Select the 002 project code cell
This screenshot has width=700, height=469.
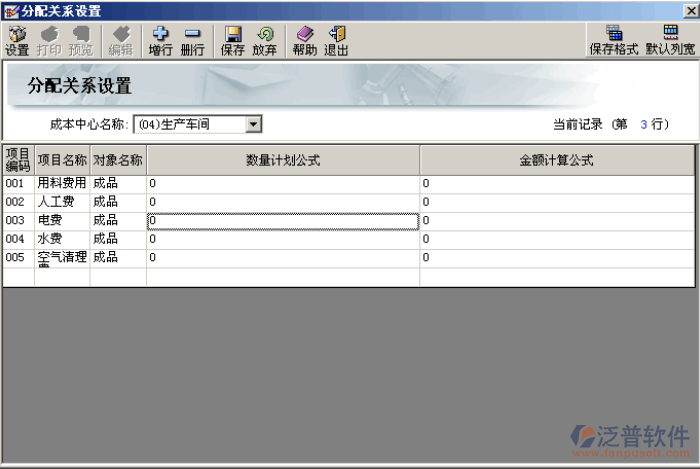coord(19,203)
